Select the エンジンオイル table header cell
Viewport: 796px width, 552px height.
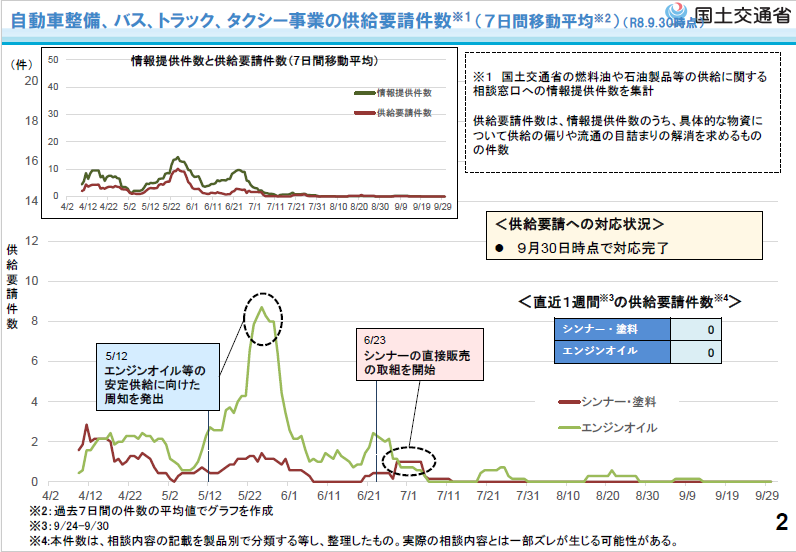pyautogui.click(x=612, y=351)
